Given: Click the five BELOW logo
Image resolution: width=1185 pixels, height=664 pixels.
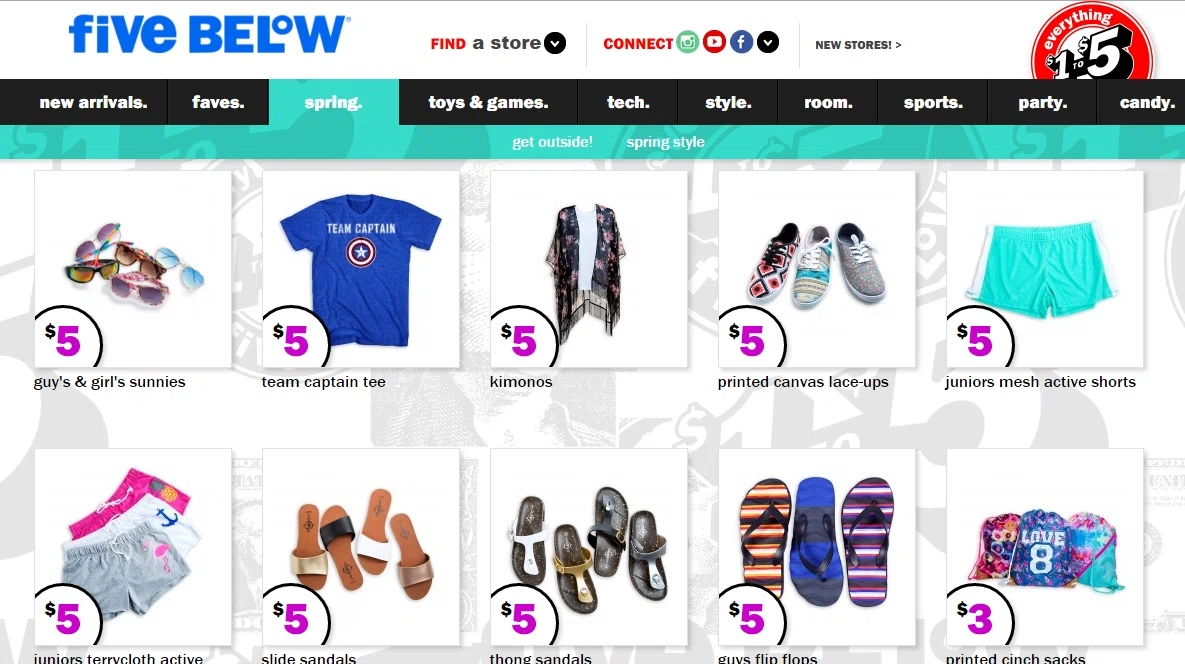Looking at the screenshot, I should (x=209, y=35).
